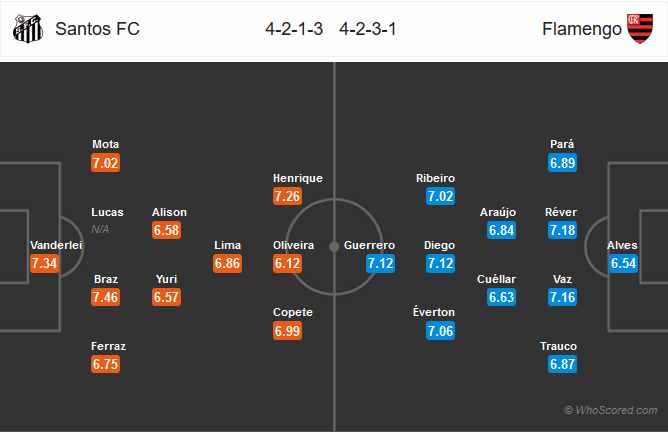Screen dimensions: 668x432
Task: Open the Santos FC team name link
Action: pyautogui.click(x=97, y=29)
